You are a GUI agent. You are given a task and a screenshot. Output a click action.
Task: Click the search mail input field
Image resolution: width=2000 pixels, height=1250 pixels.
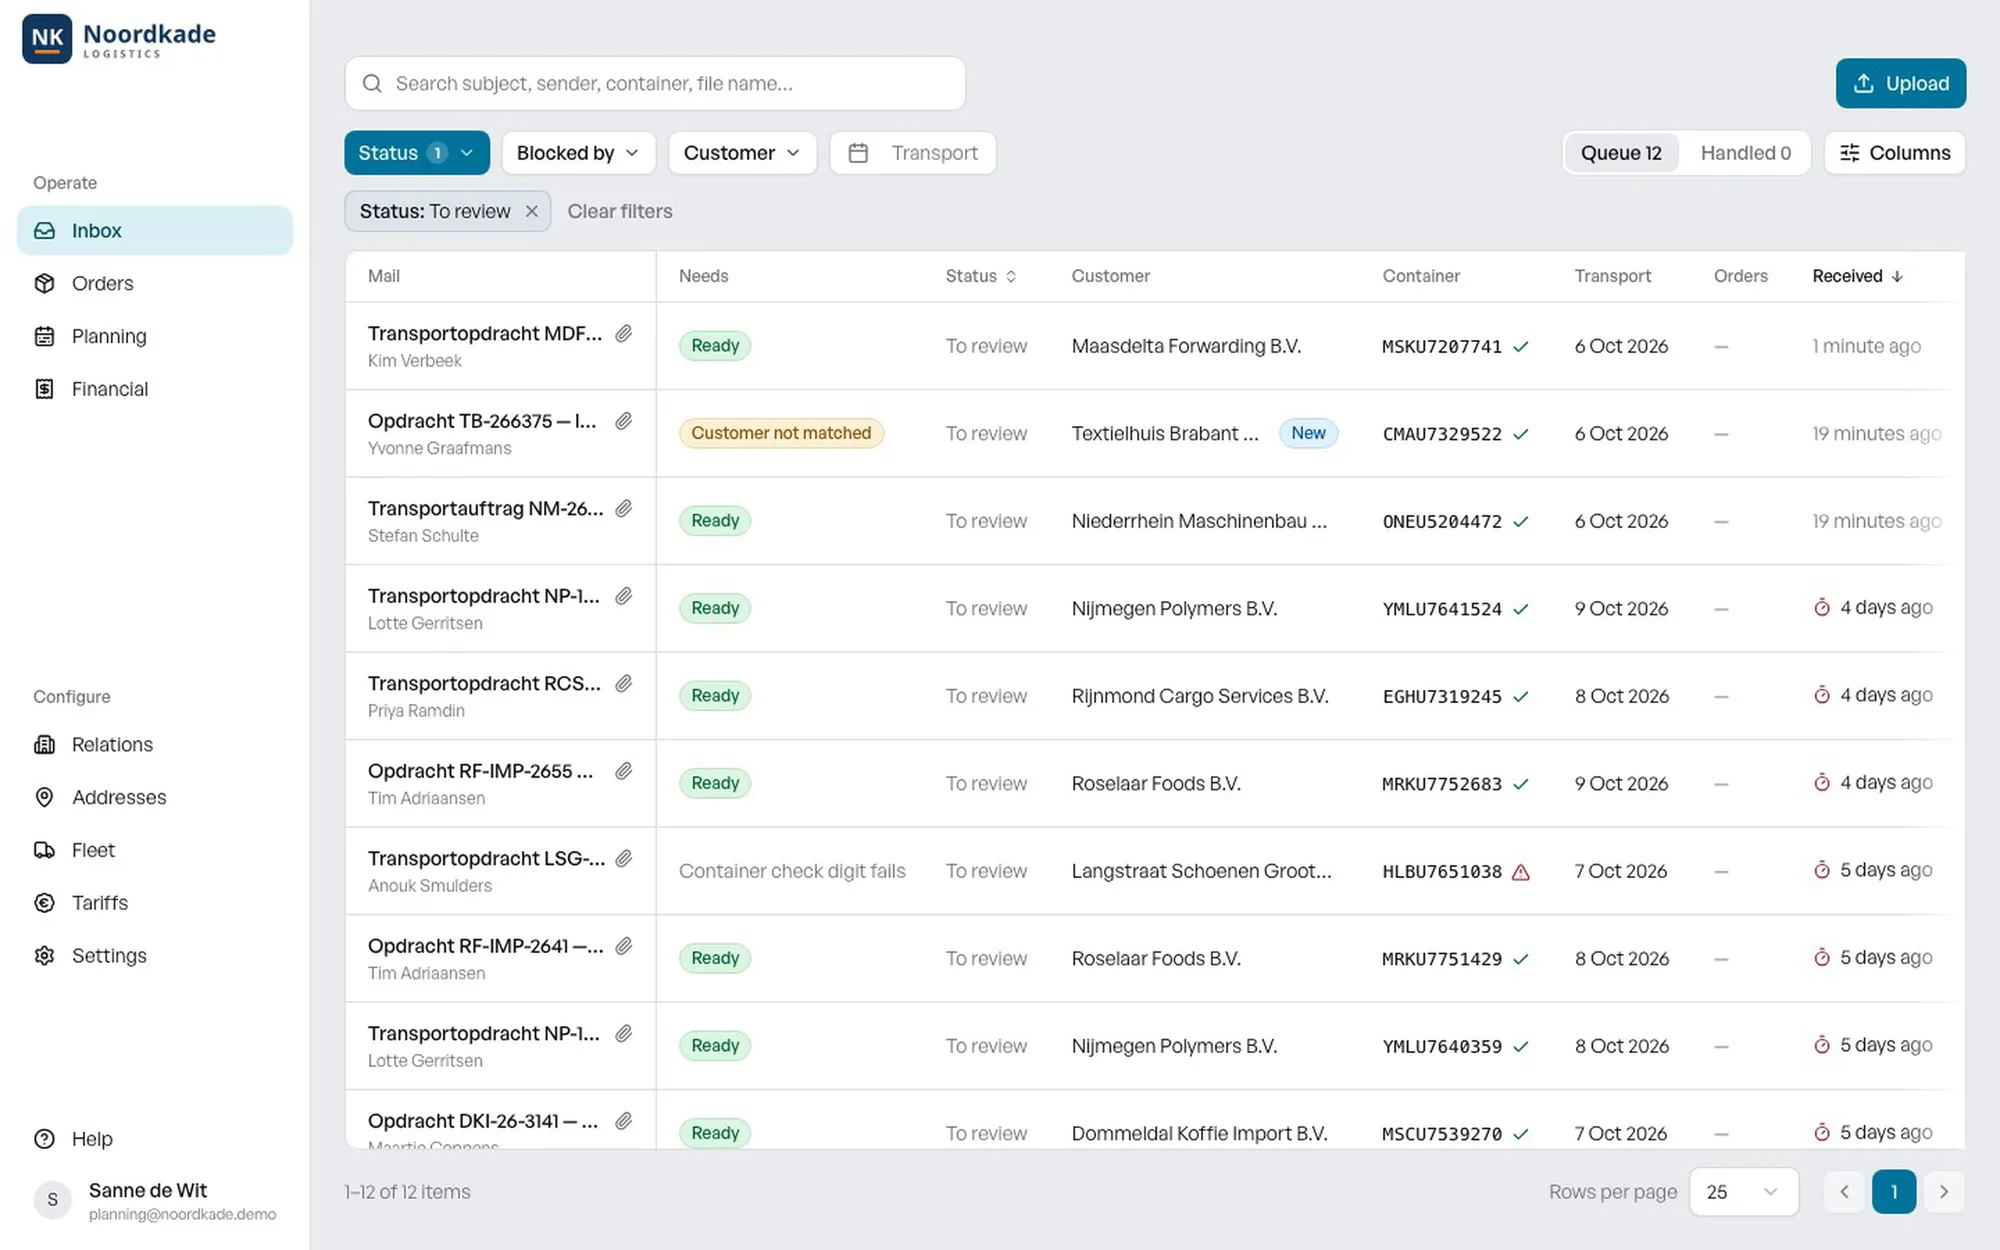pos(655,84)
